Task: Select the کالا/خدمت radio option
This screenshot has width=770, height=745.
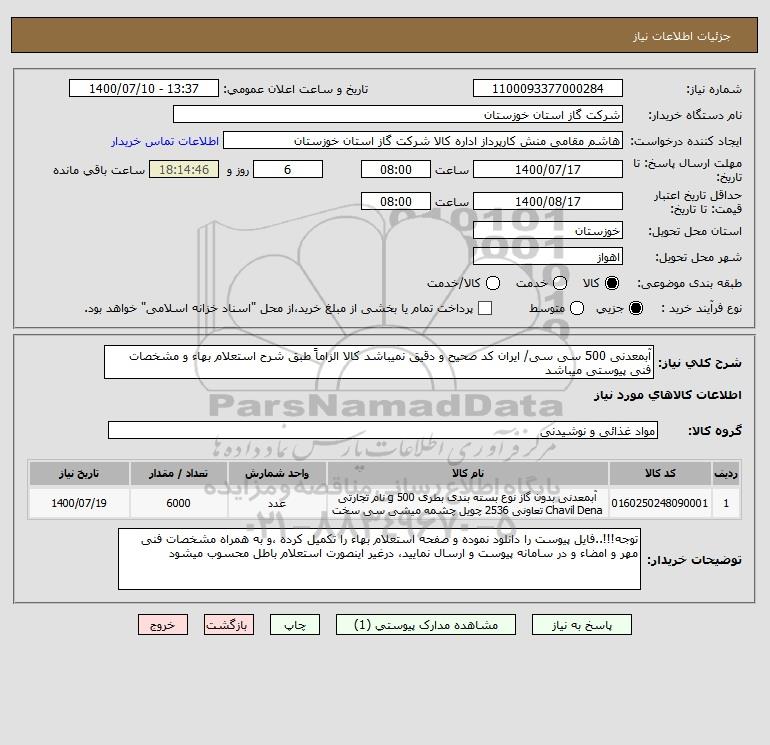Action: [493, 283]
